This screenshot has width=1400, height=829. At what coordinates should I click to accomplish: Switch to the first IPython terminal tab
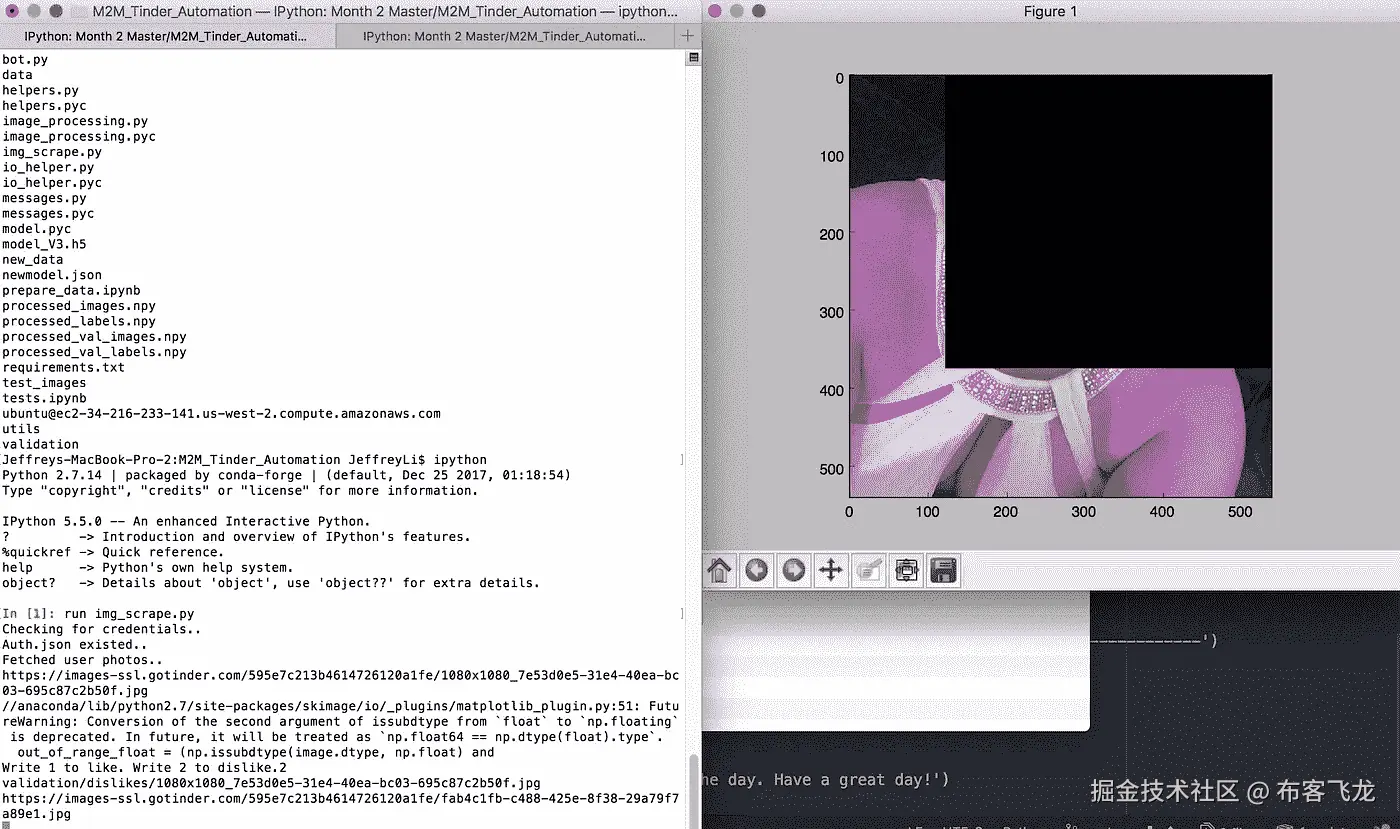pyautogui.click(x=168, y=36)
